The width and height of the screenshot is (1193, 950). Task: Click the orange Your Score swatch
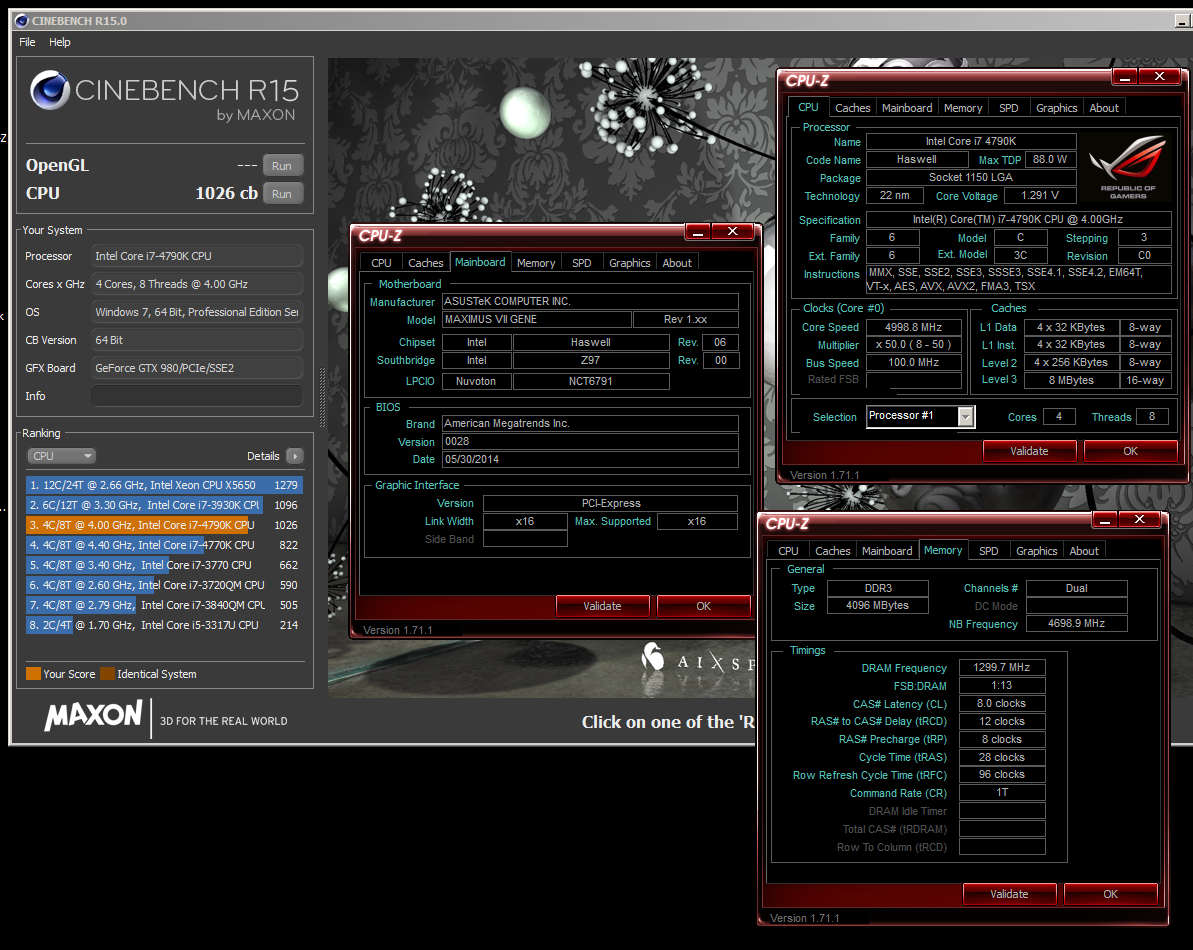coord(33,674)
